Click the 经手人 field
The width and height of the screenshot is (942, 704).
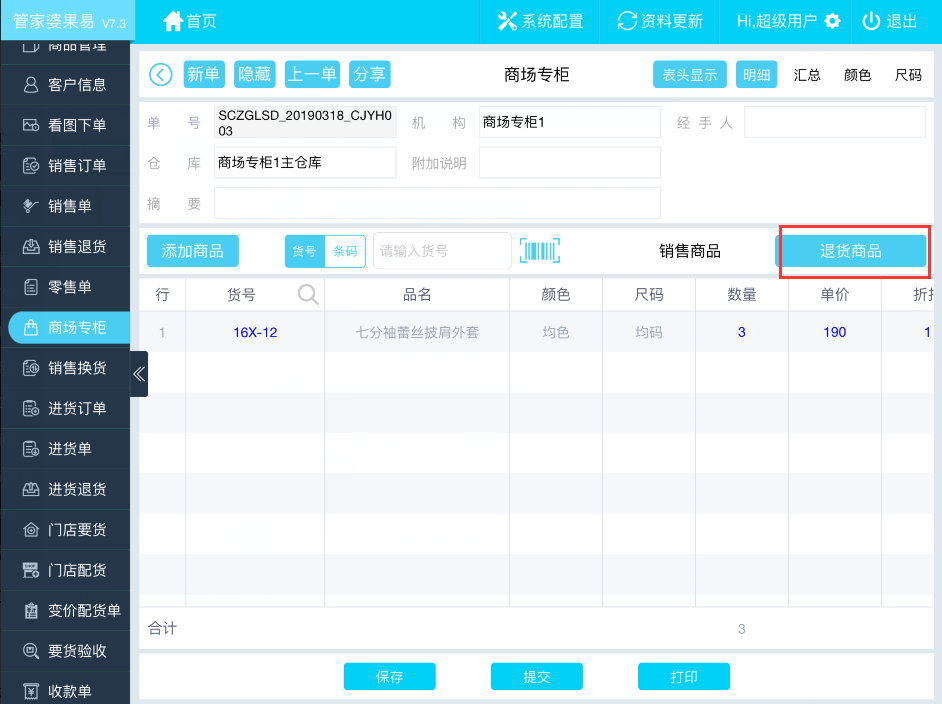pyautogui.click(x=834, y=122)
